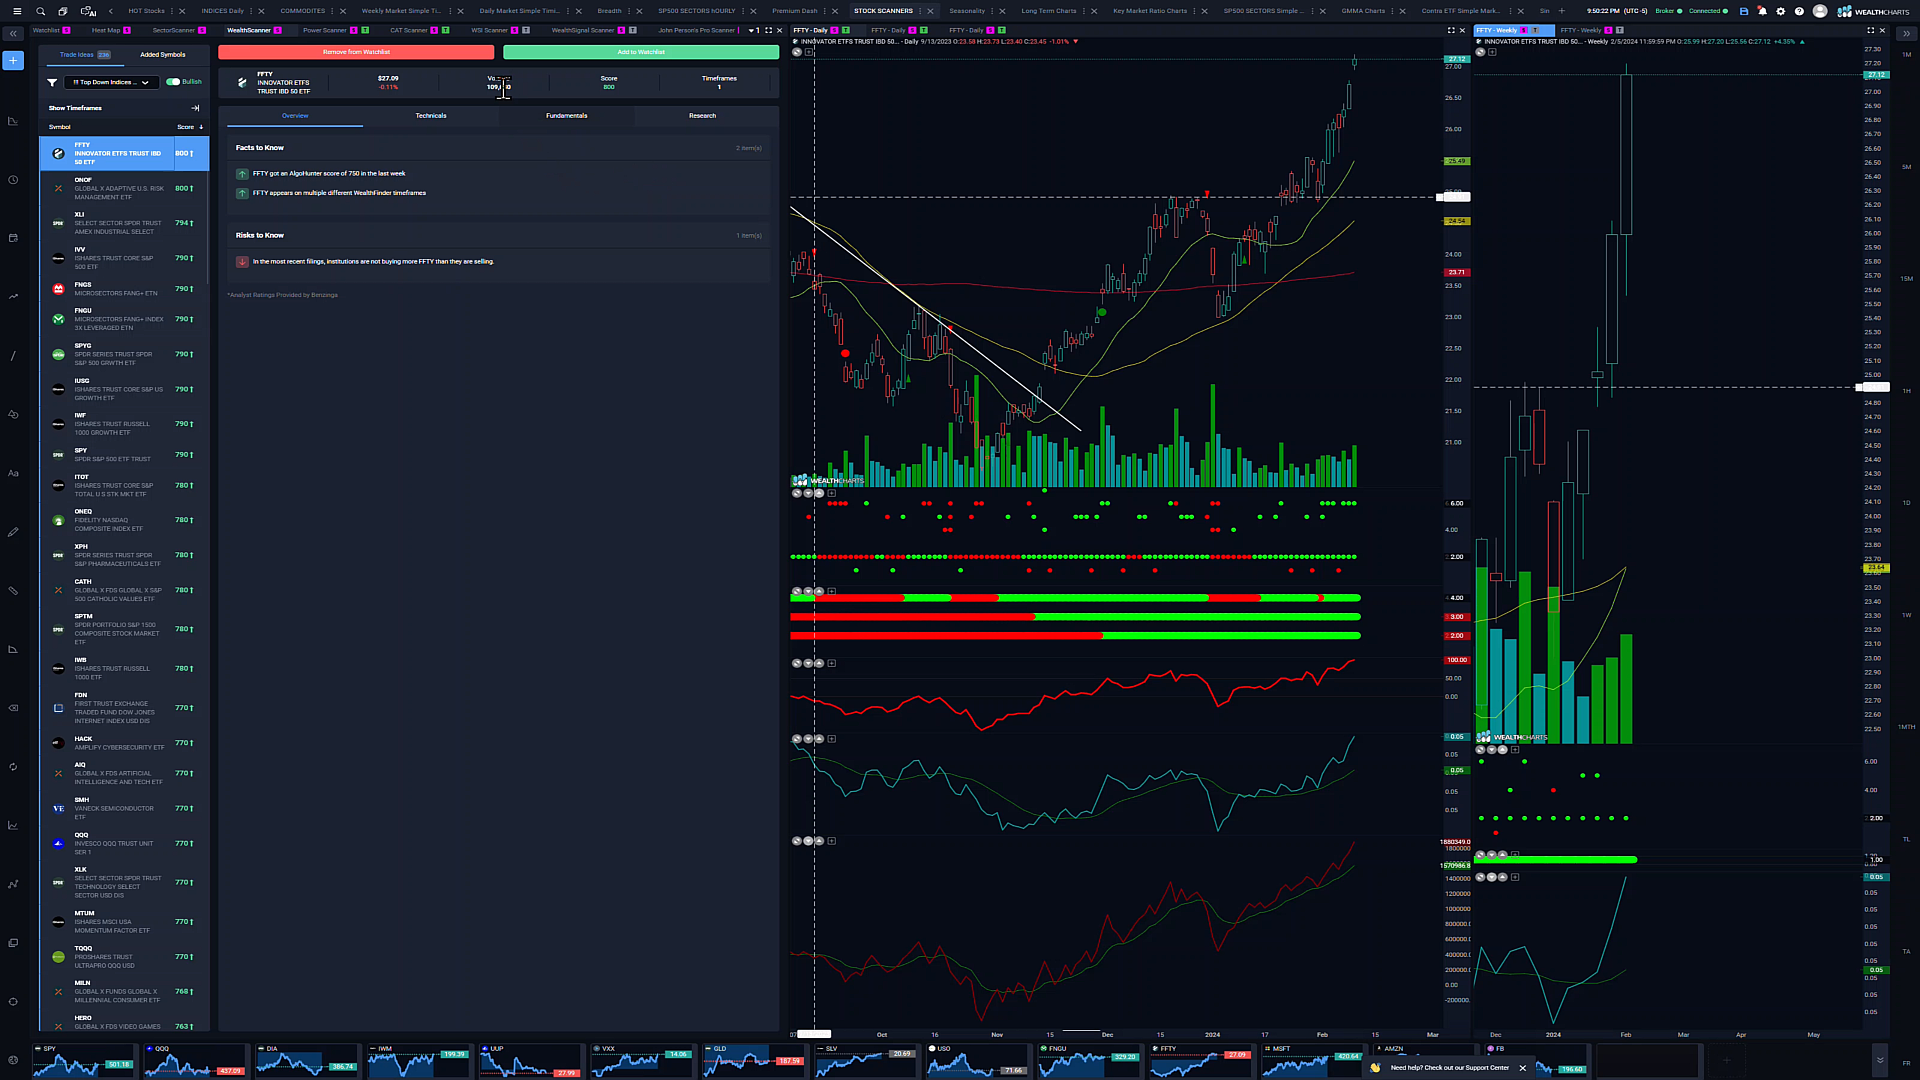Viewport: 1920px width, 1080px height.
Task: Select ONOF Global X Adaptive row
Action: (124, 188)
